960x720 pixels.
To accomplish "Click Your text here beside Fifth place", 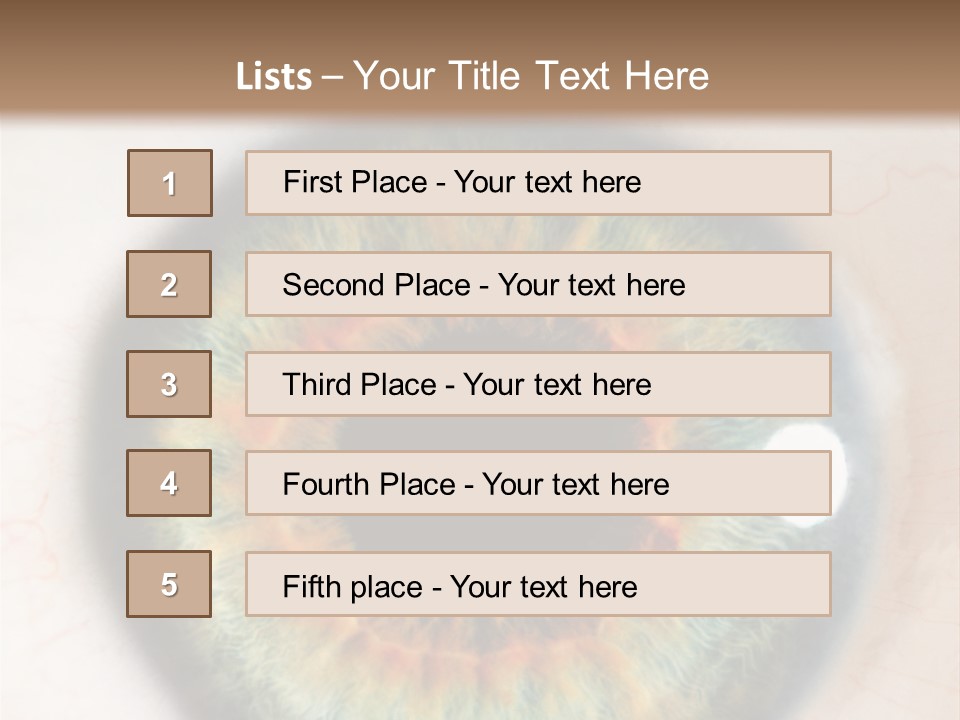I will [544, 586].
